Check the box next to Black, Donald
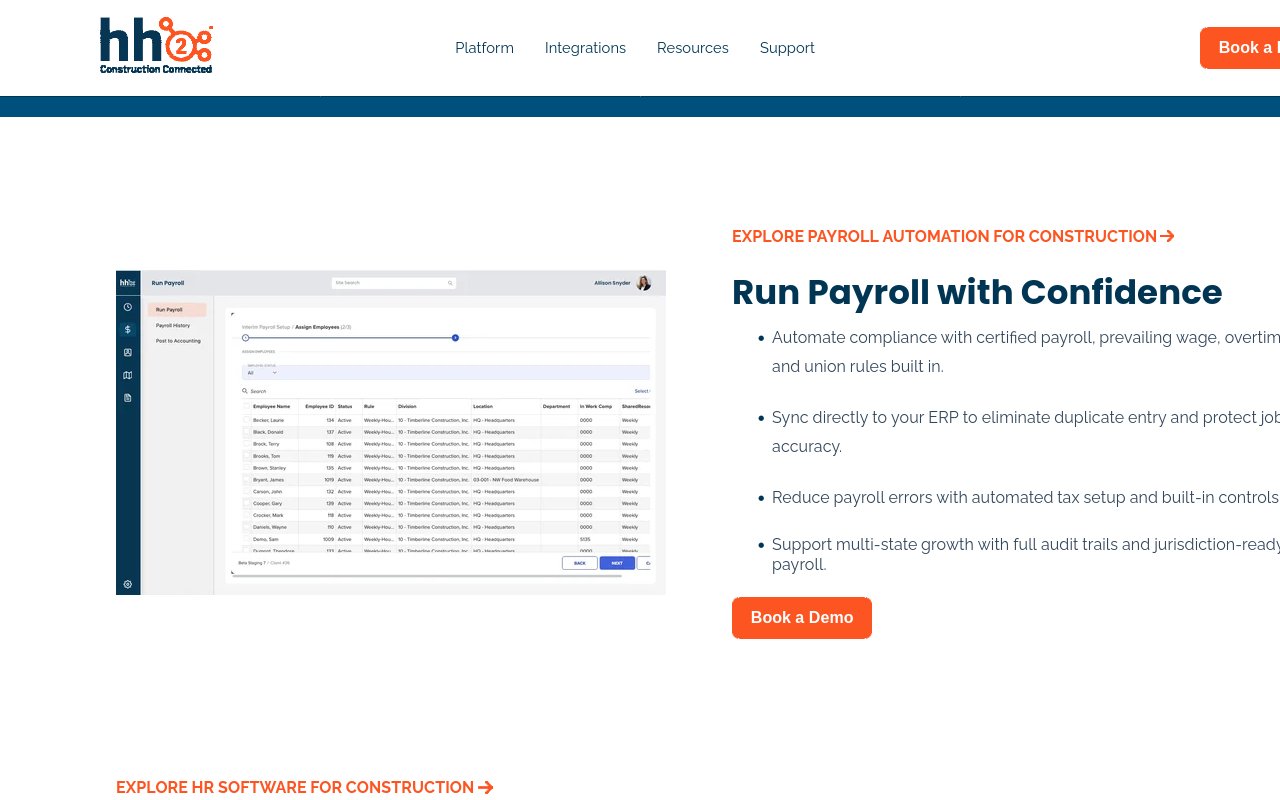The width and height of the screenshot is (1280, 800). (x=247, y=432)
